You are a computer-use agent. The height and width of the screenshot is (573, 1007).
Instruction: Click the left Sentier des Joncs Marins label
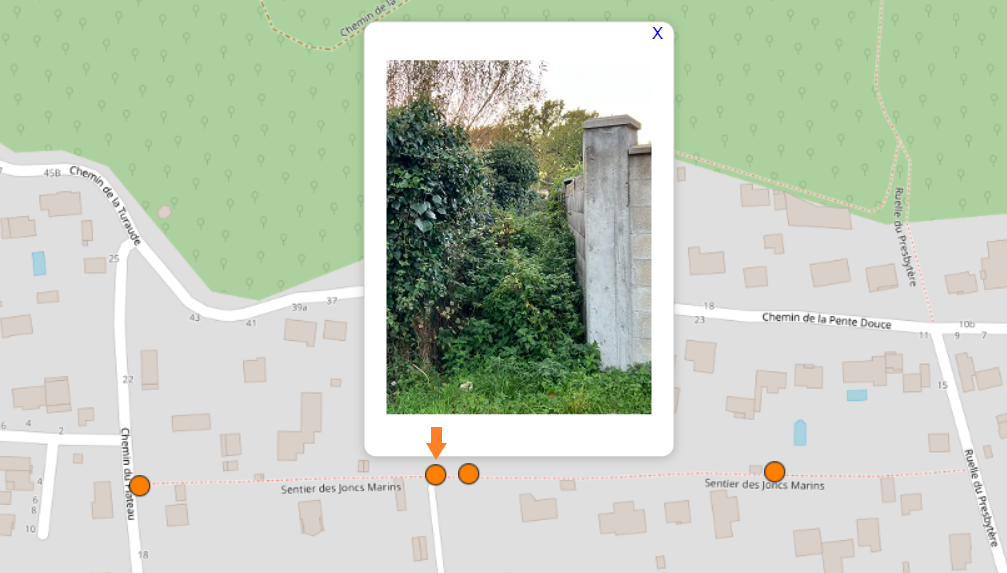(340, 488)
